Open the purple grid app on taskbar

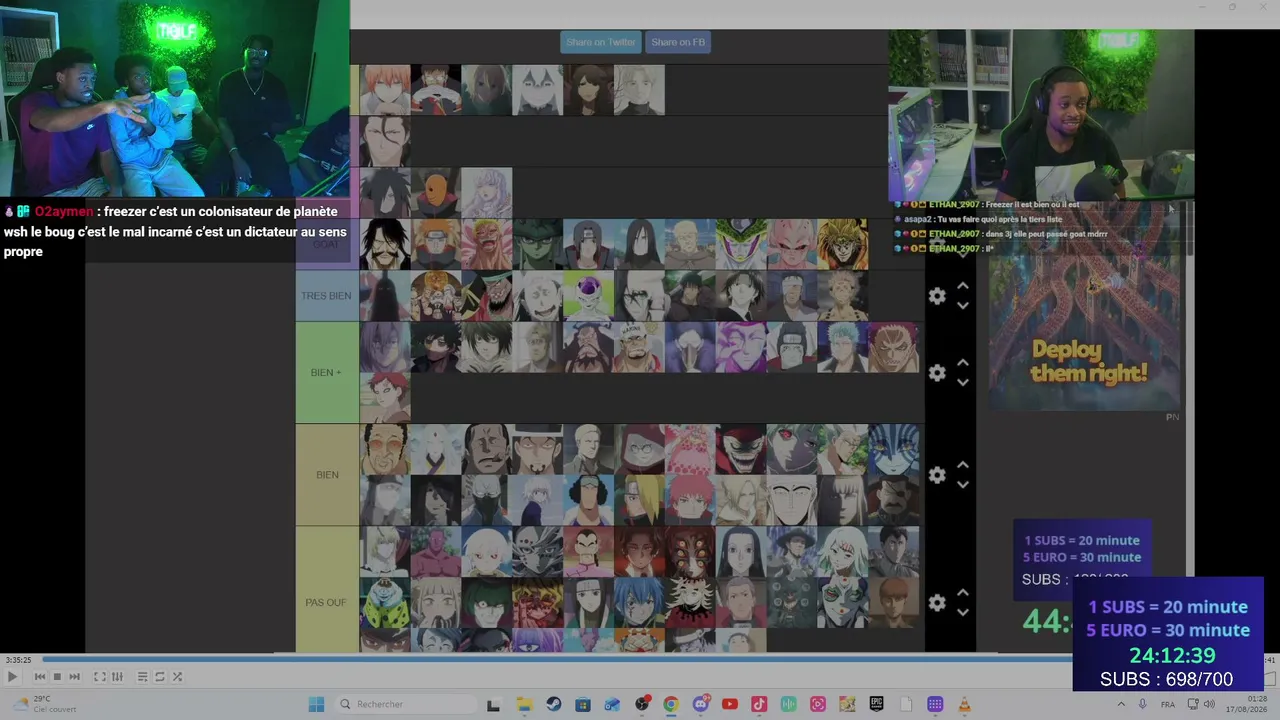click(935, 704)
